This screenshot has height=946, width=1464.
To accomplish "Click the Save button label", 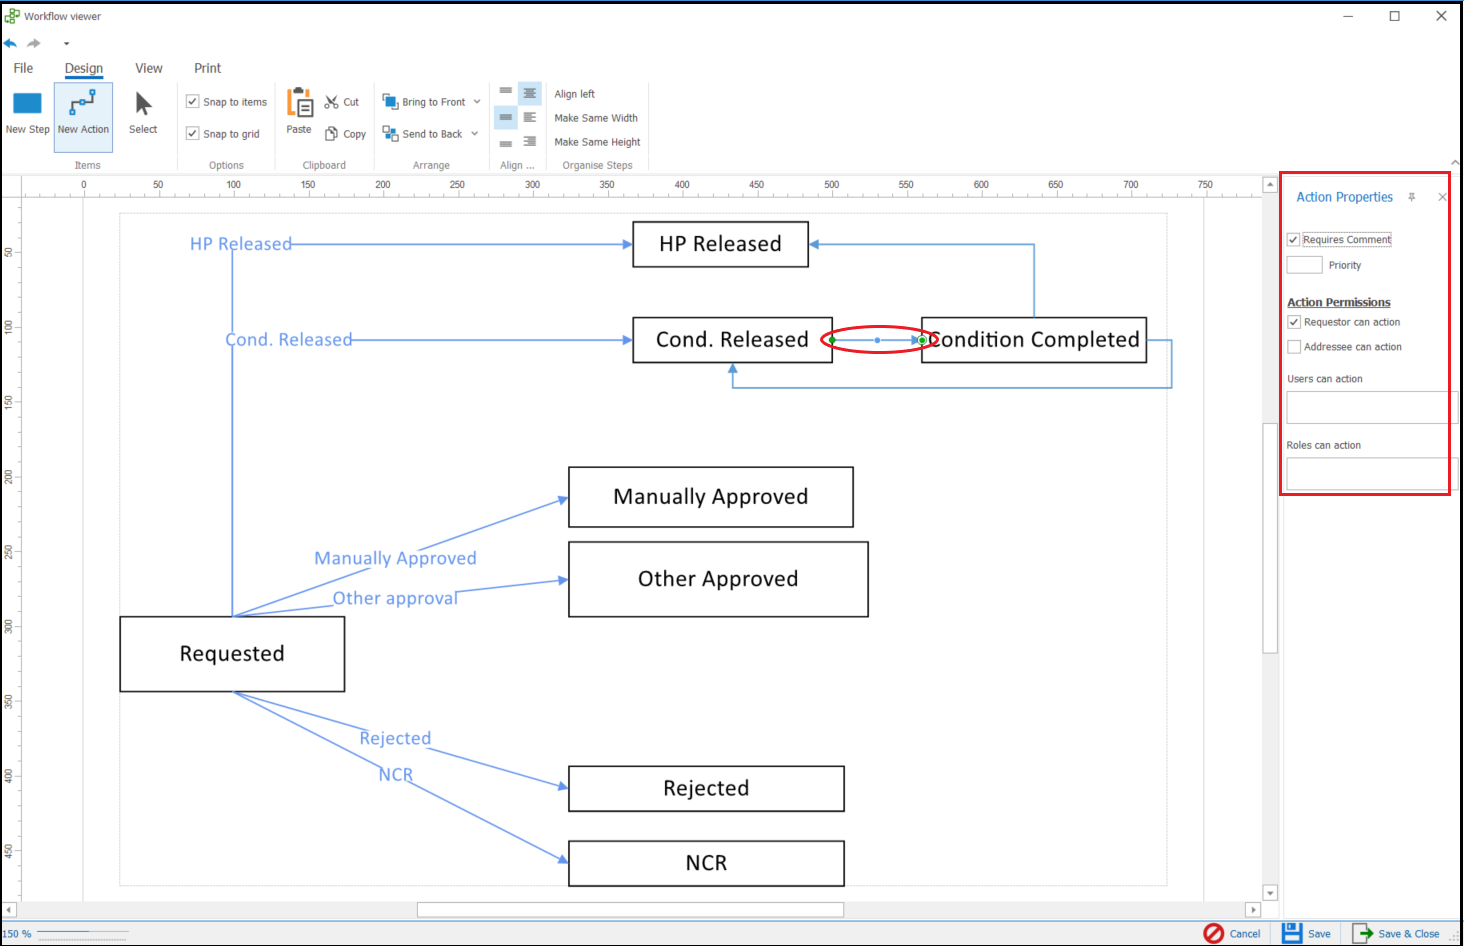I will tap(1320, 934).
